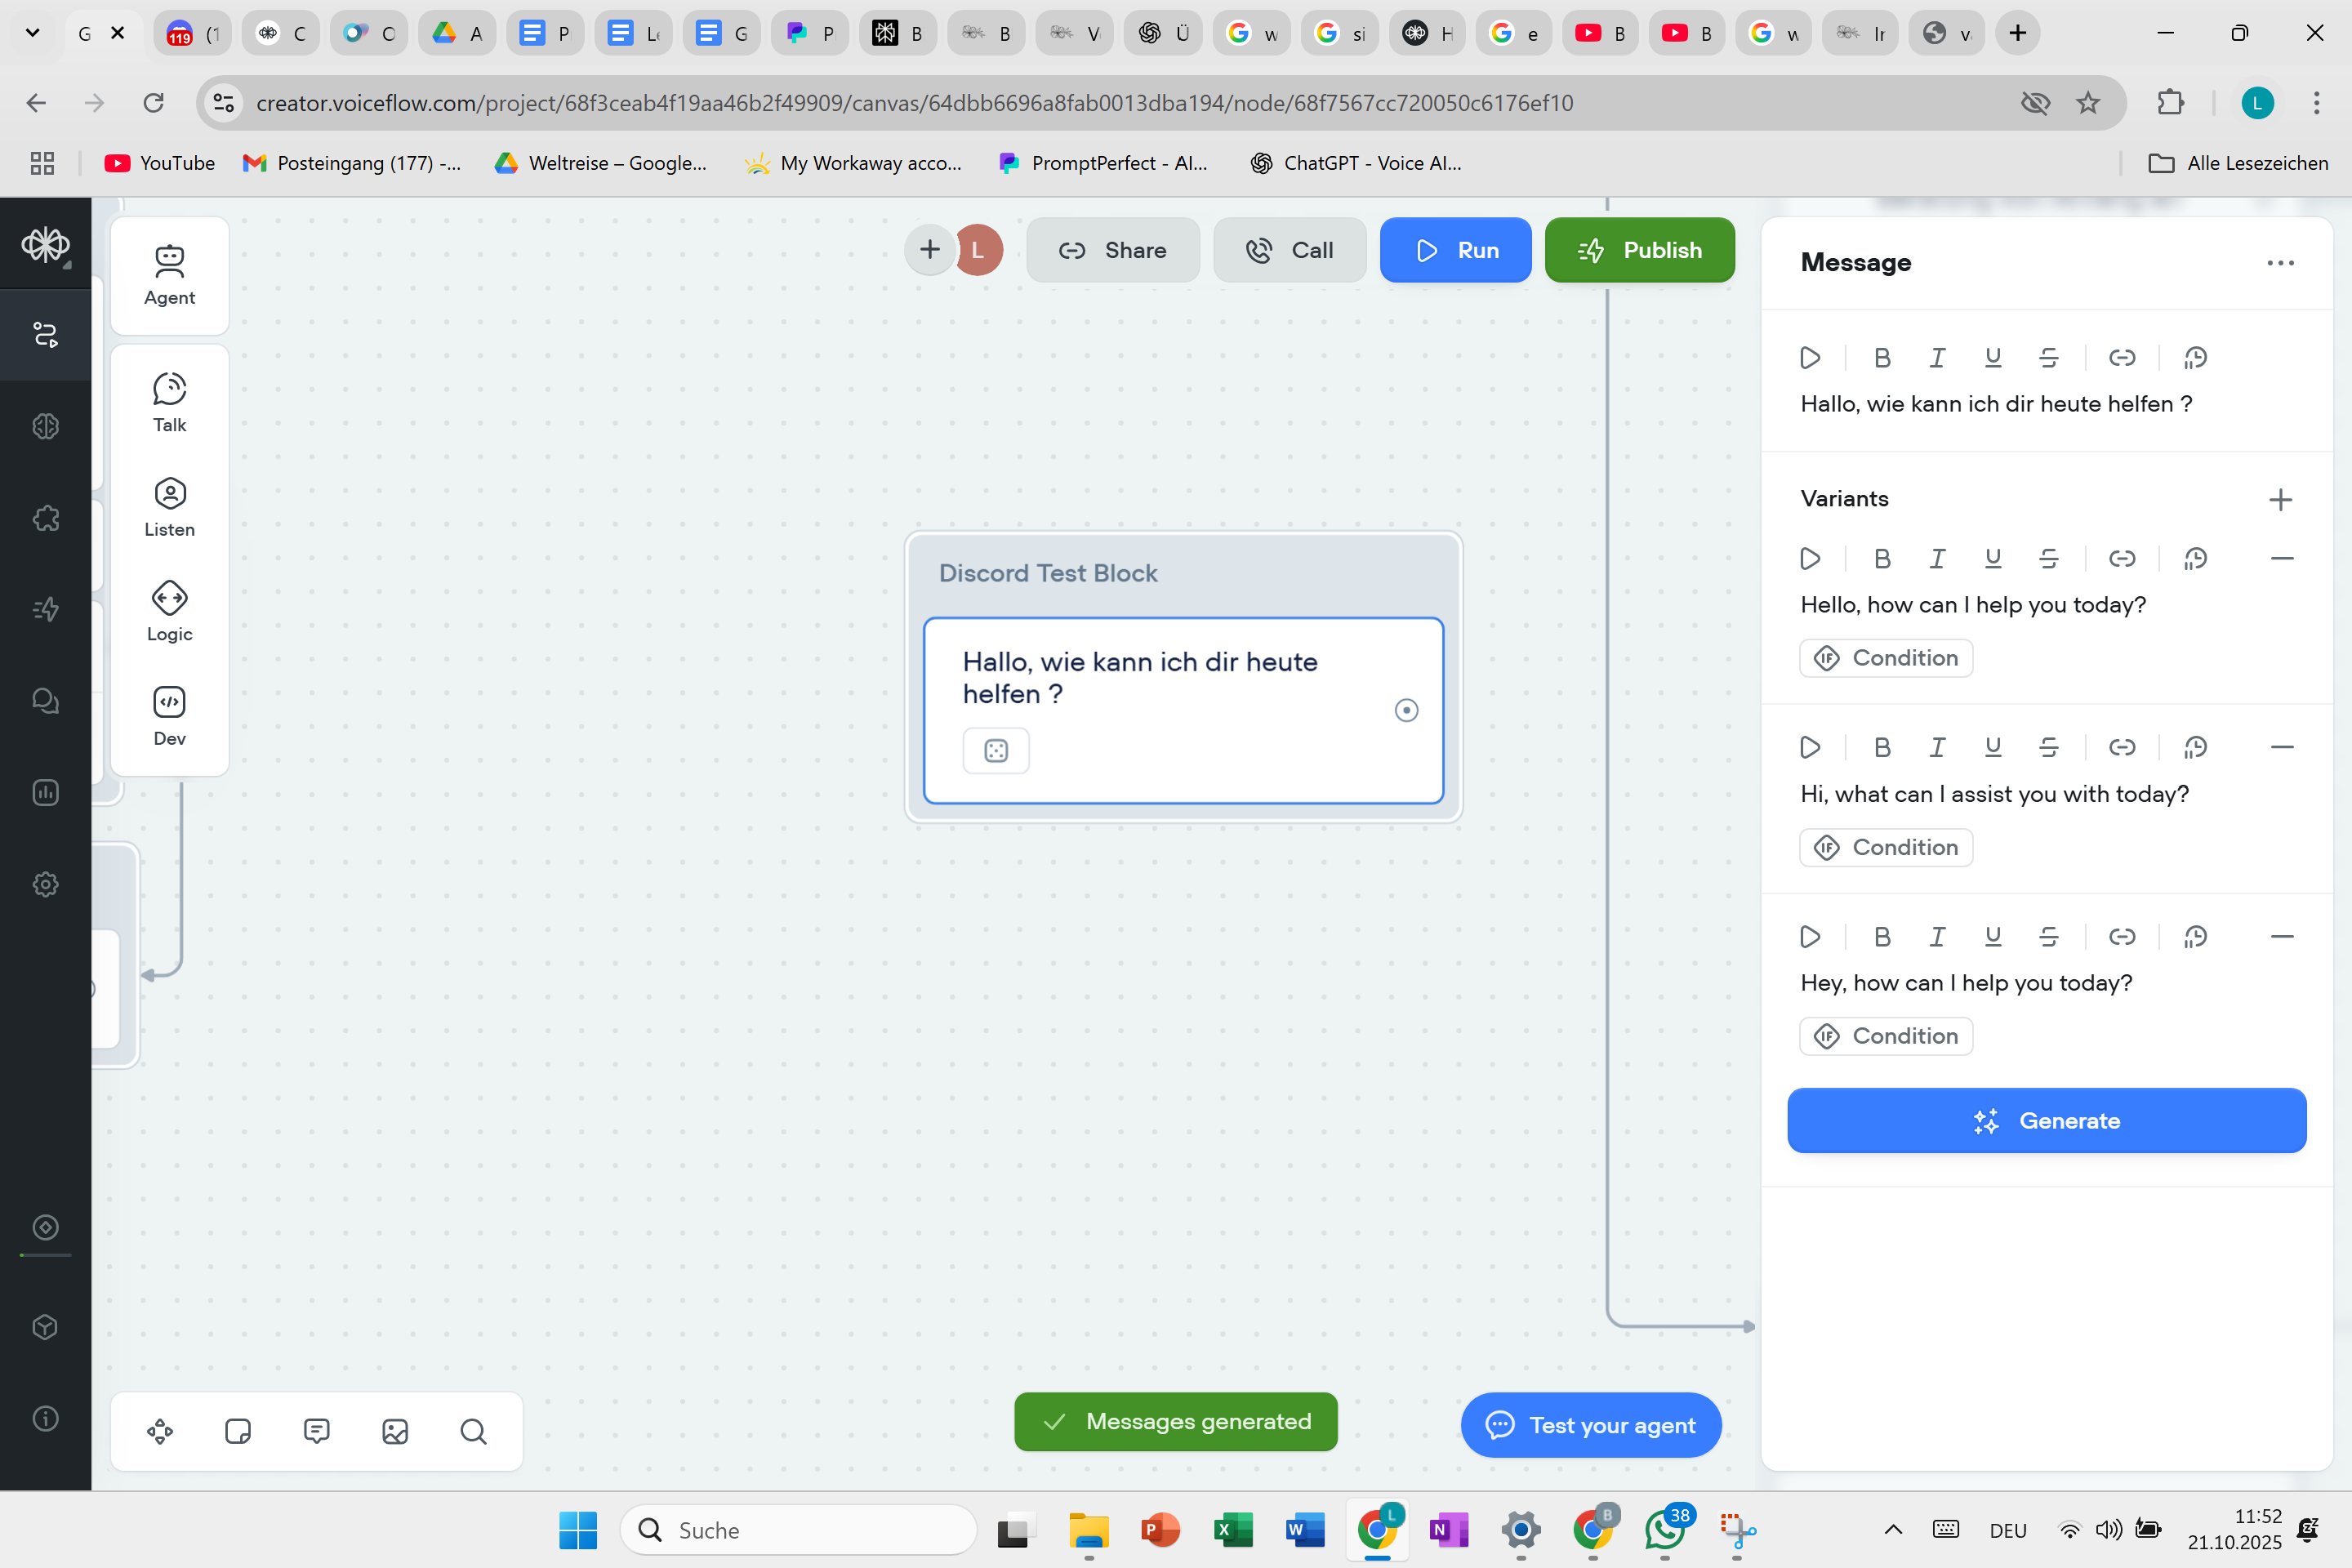Click the blue Generate button

click(2046, 1121)
